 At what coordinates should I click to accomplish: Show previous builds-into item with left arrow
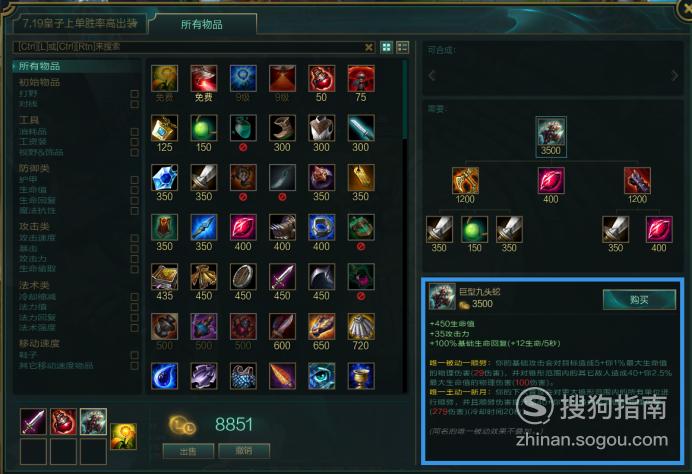pos(432,75)
